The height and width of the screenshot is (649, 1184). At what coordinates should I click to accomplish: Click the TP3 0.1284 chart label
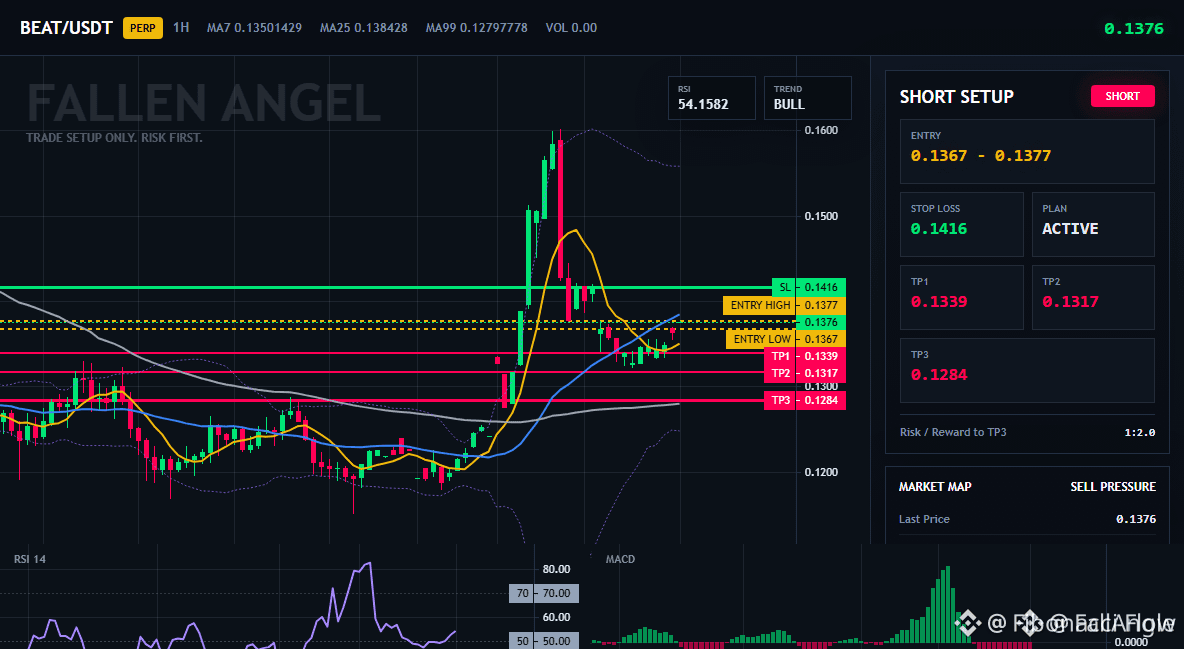click(x=805, y=400)
